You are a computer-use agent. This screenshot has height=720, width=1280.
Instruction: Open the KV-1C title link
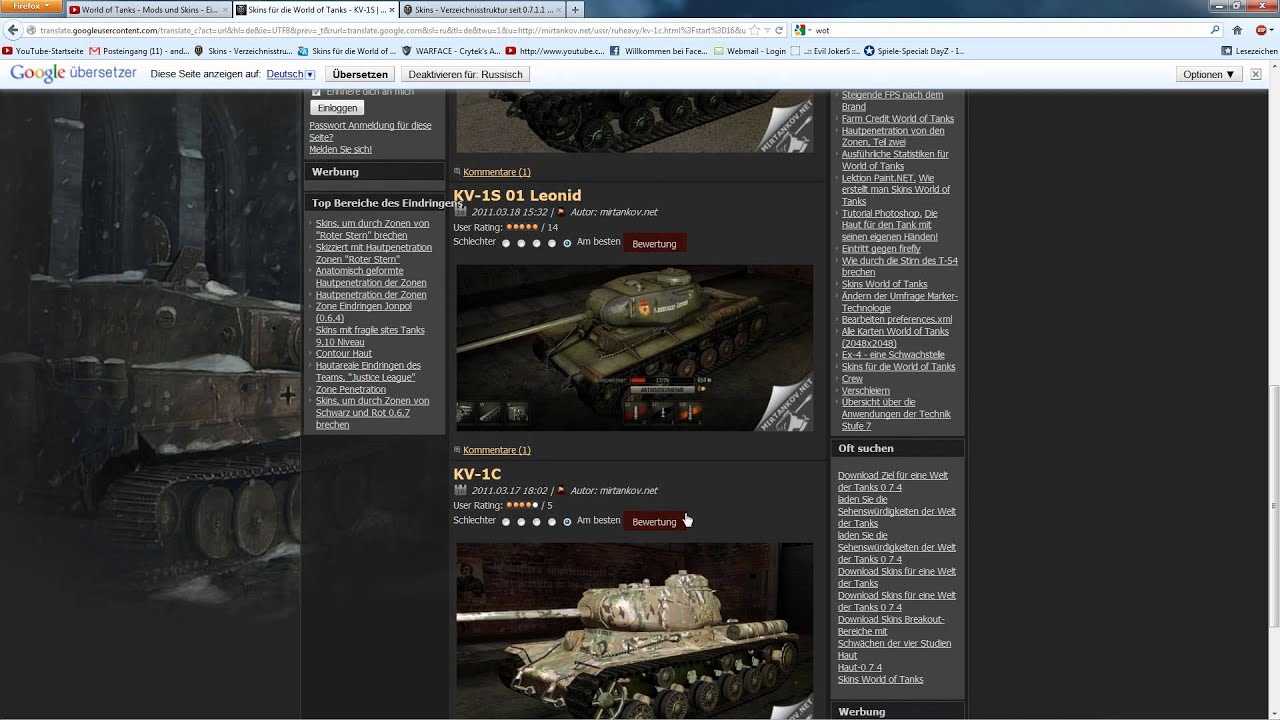pos(477,474)
